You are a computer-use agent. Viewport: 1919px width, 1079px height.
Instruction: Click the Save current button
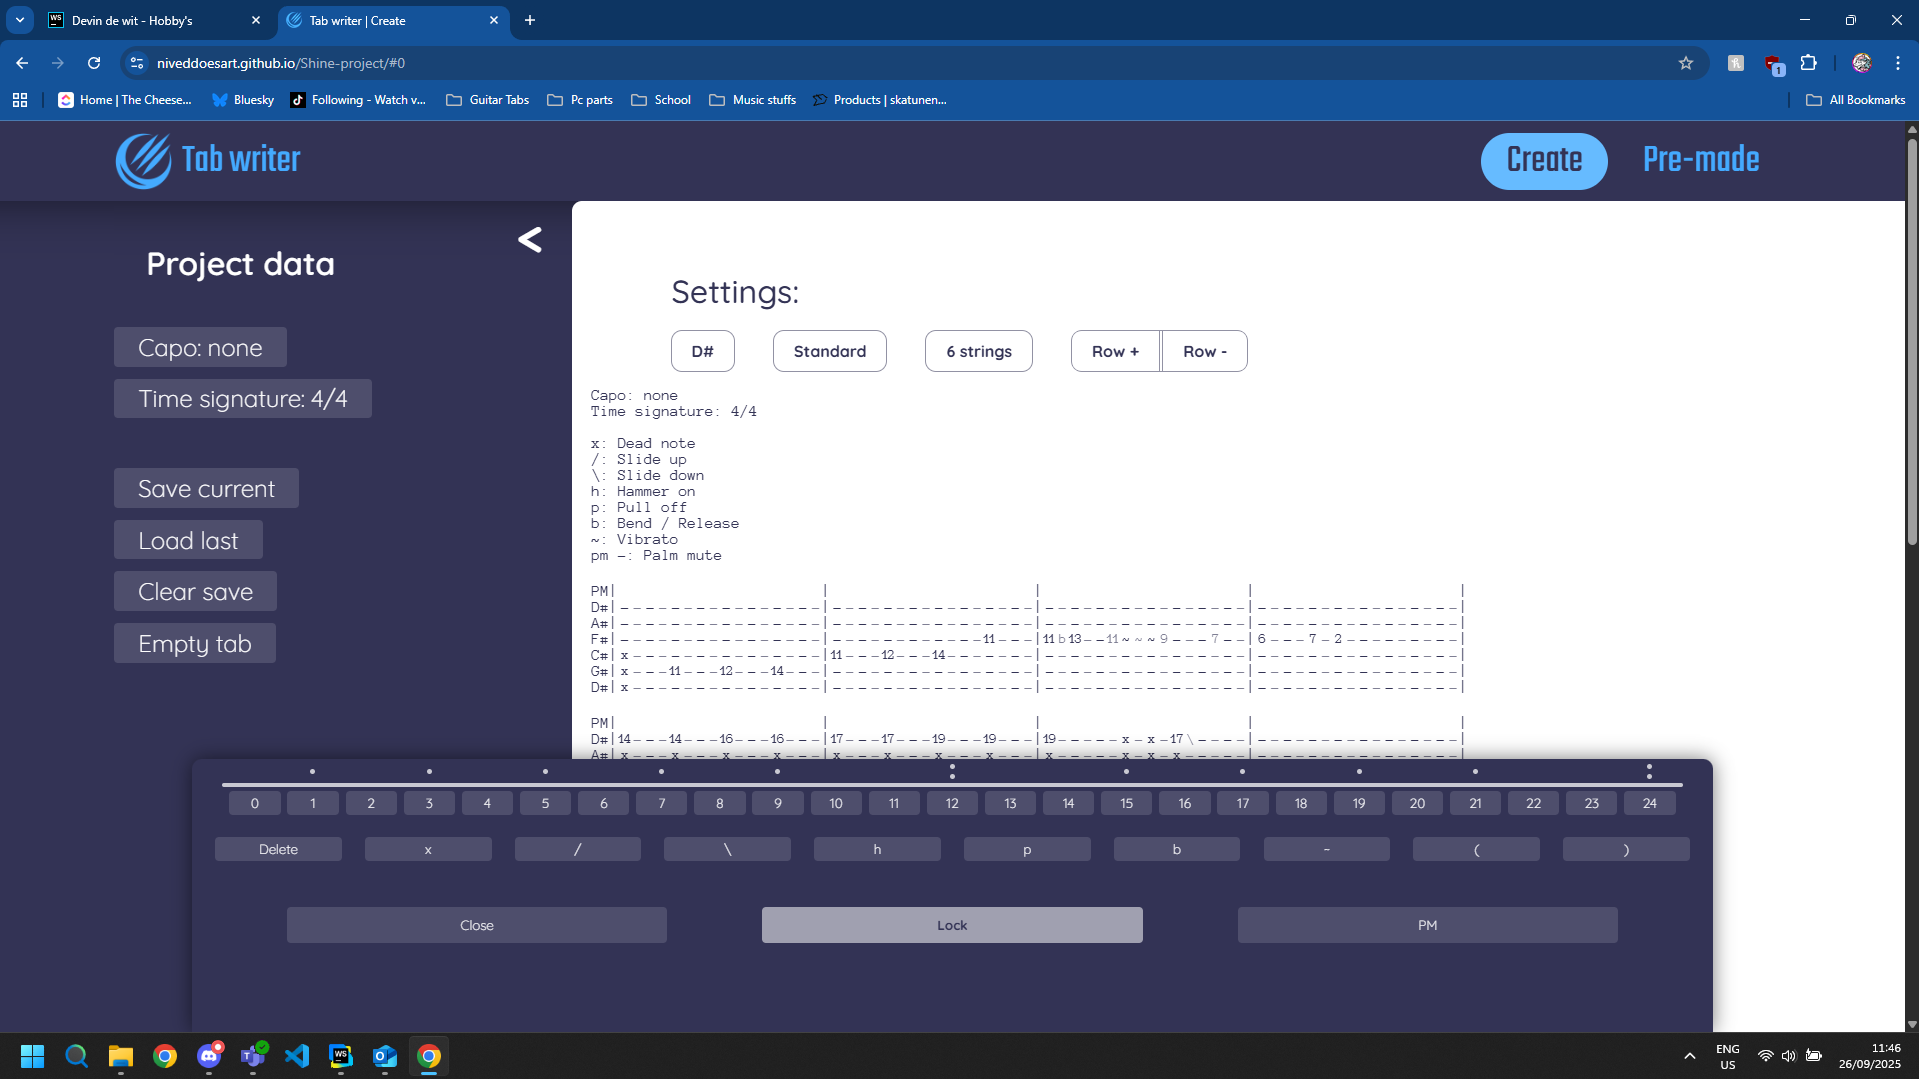(x=206, y=489)
